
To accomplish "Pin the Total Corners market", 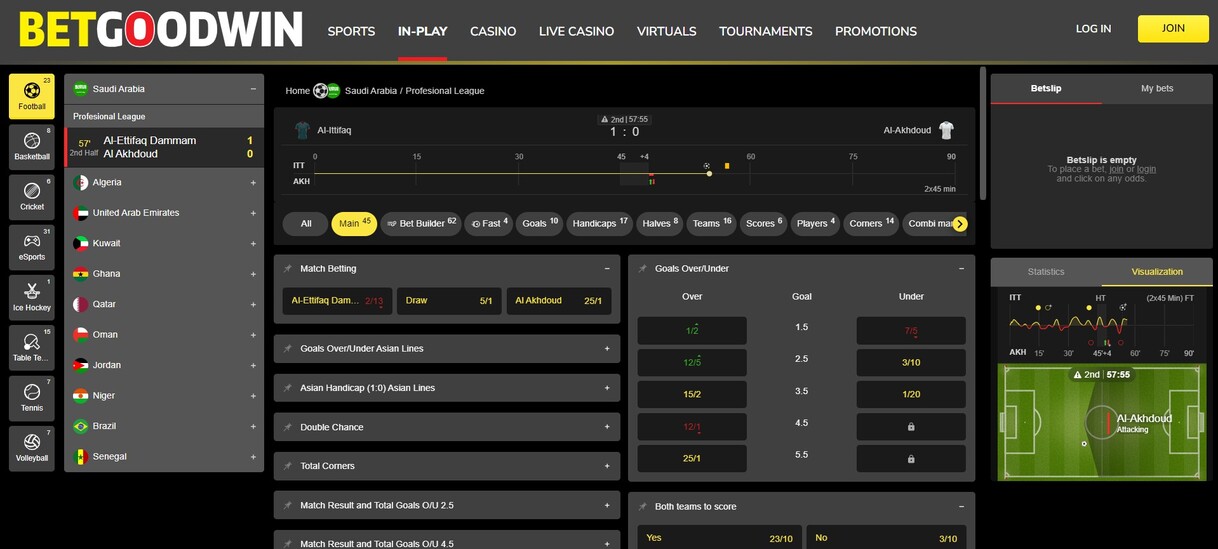I will click(x=288, y=466).
